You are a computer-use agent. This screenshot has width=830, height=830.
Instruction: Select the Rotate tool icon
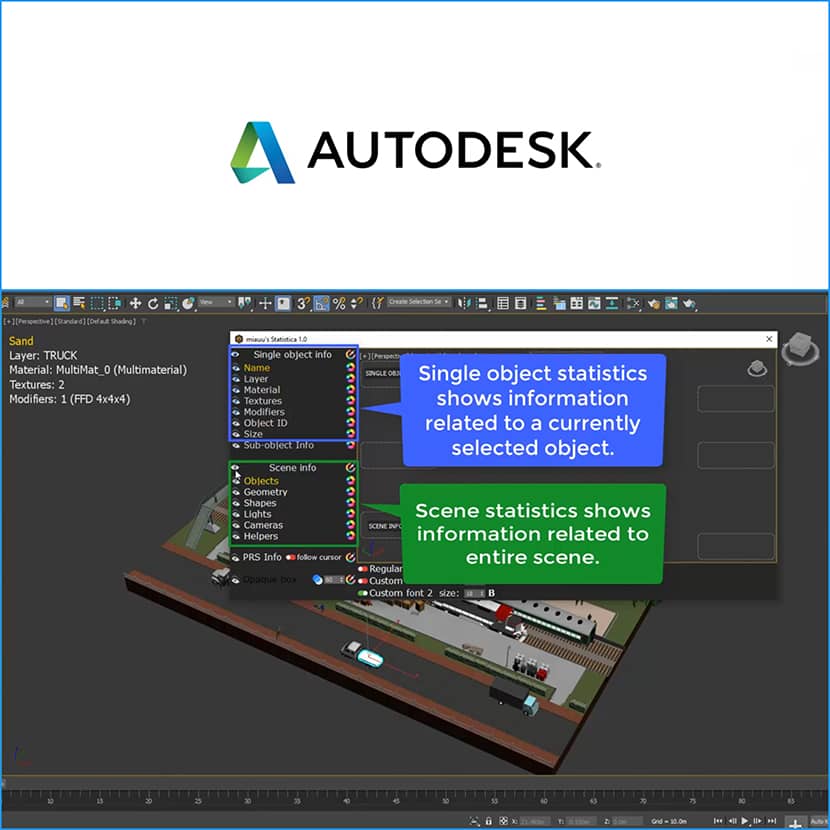point(153,303)
